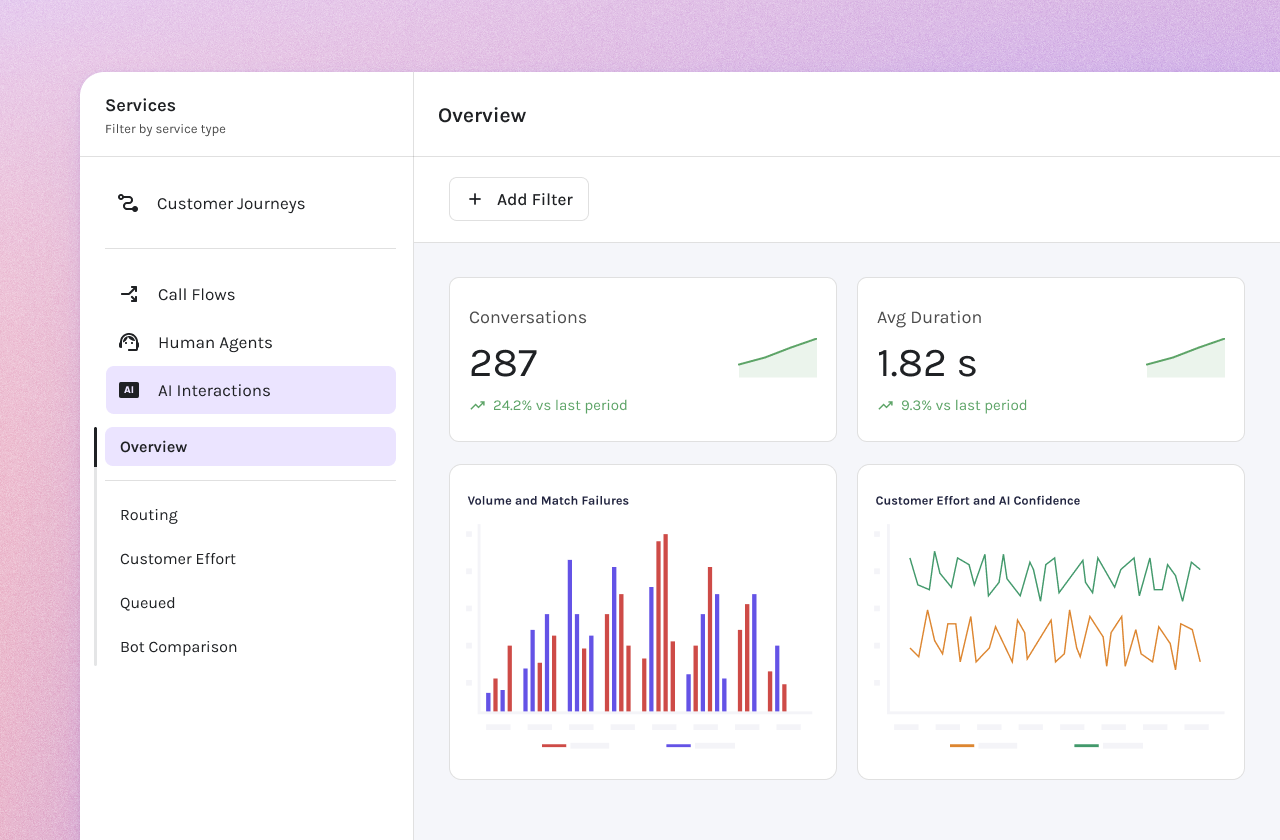Click the Avg Duration card label
This screenshot has height=840, width=1280.
tap(929, 317)
